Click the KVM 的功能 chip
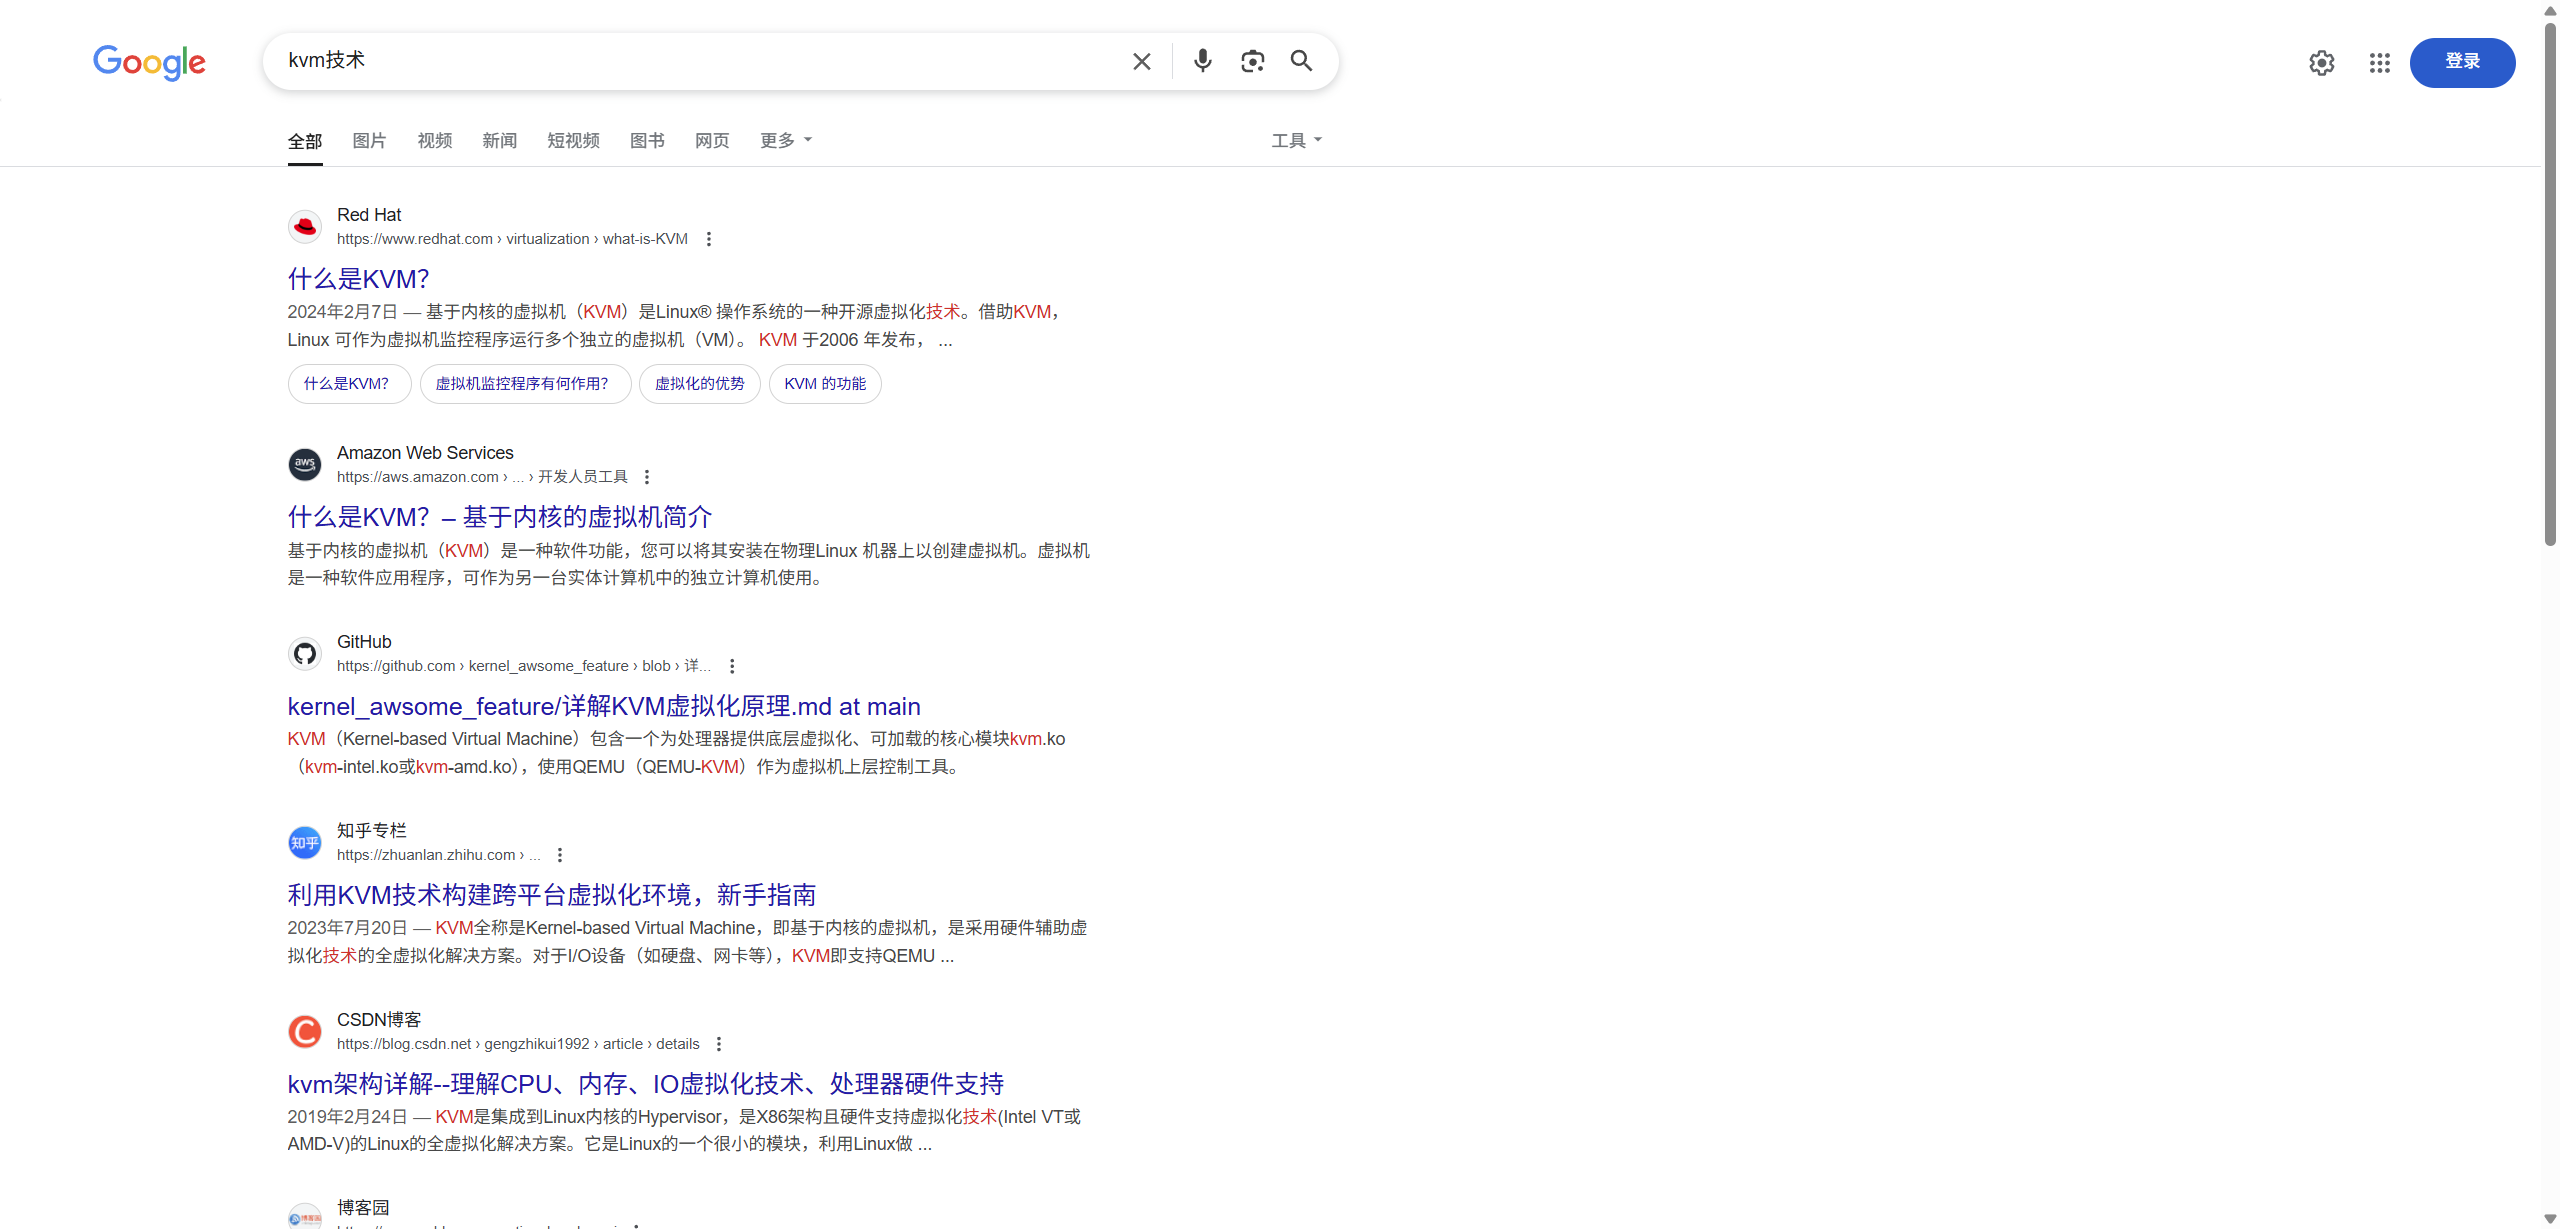Viewport: 2560px width, 1229px height. [825, 384]
